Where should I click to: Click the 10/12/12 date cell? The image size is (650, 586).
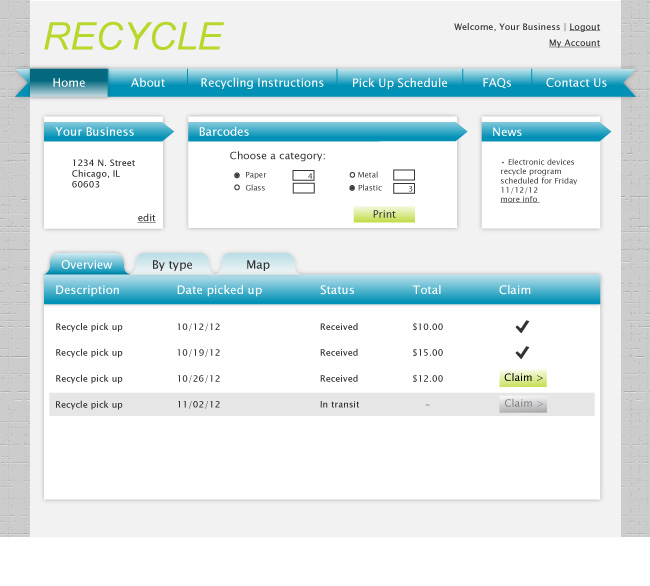point(199,327)
